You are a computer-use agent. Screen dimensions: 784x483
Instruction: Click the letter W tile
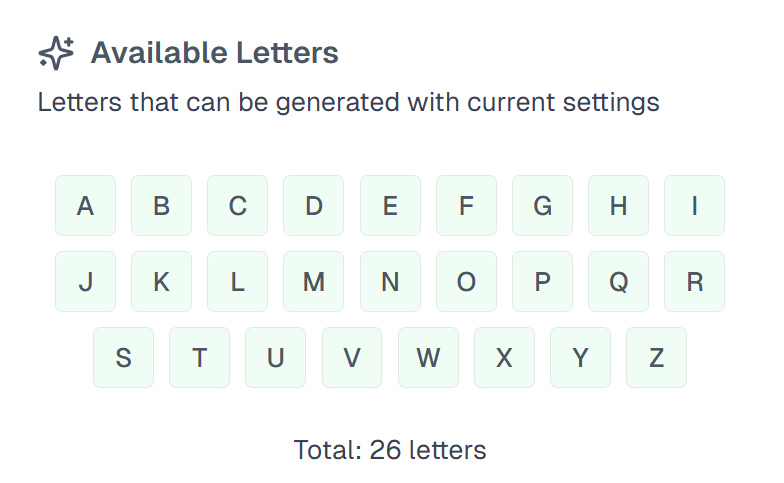coord(428,358)
